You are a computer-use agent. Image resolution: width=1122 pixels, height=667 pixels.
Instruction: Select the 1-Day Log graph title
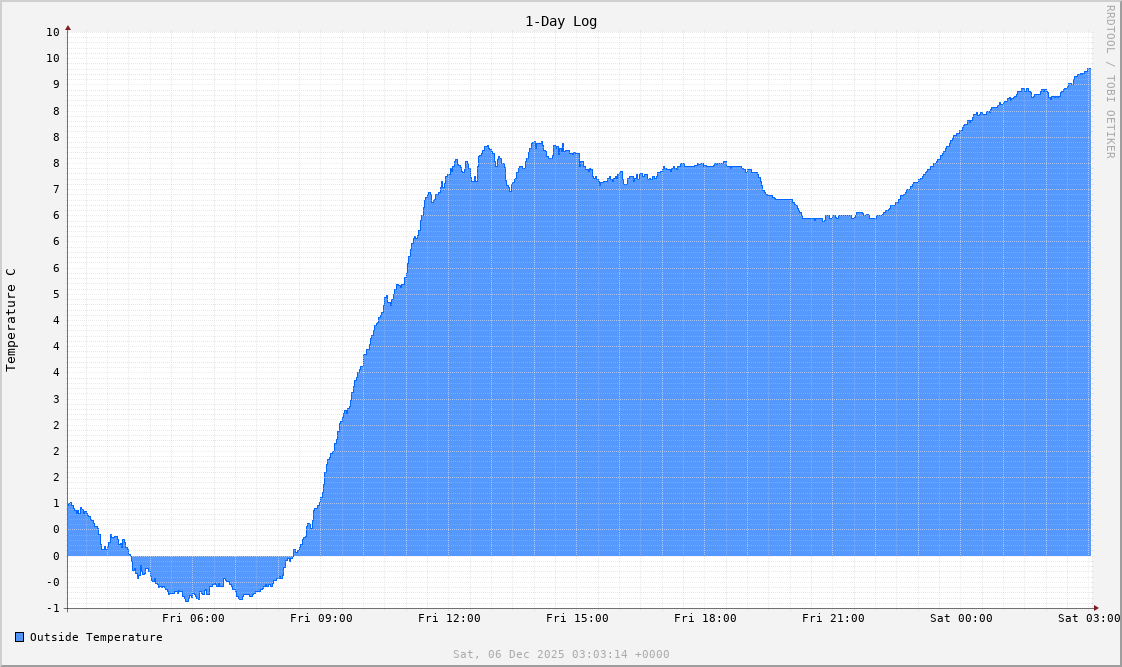point(560,21)
